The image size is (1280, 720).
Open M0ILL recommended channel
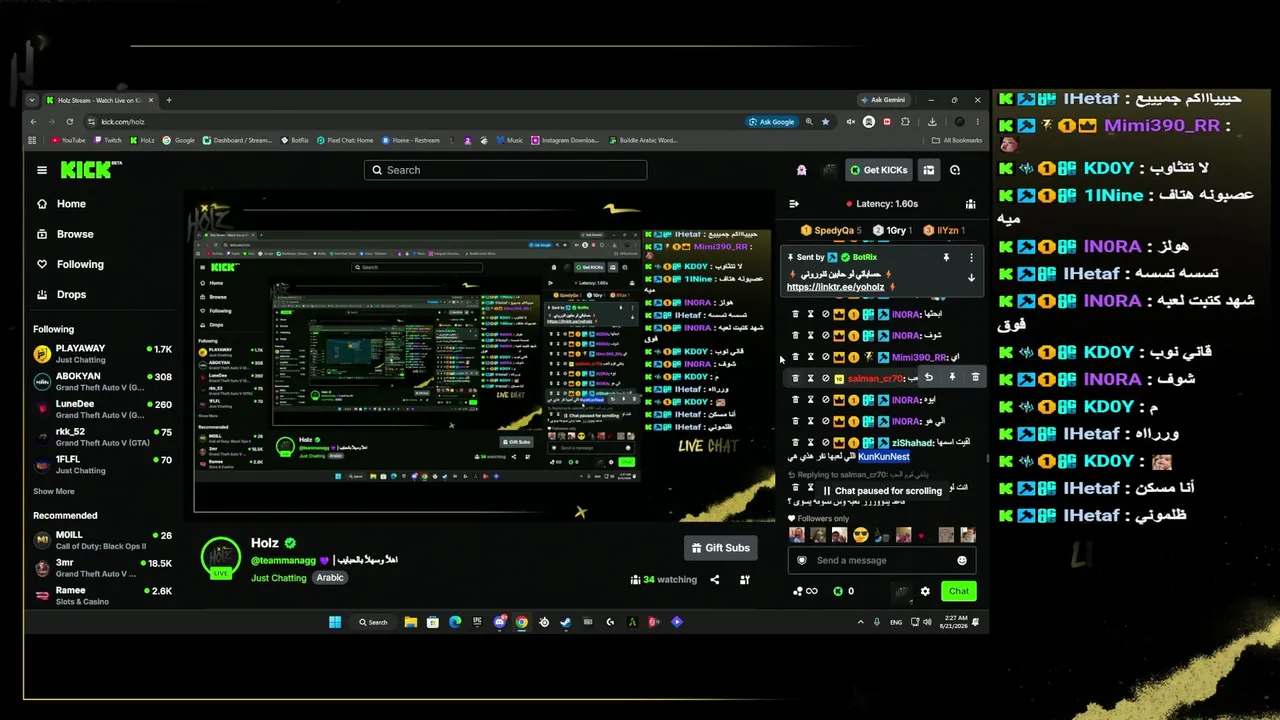click(103, 540)
